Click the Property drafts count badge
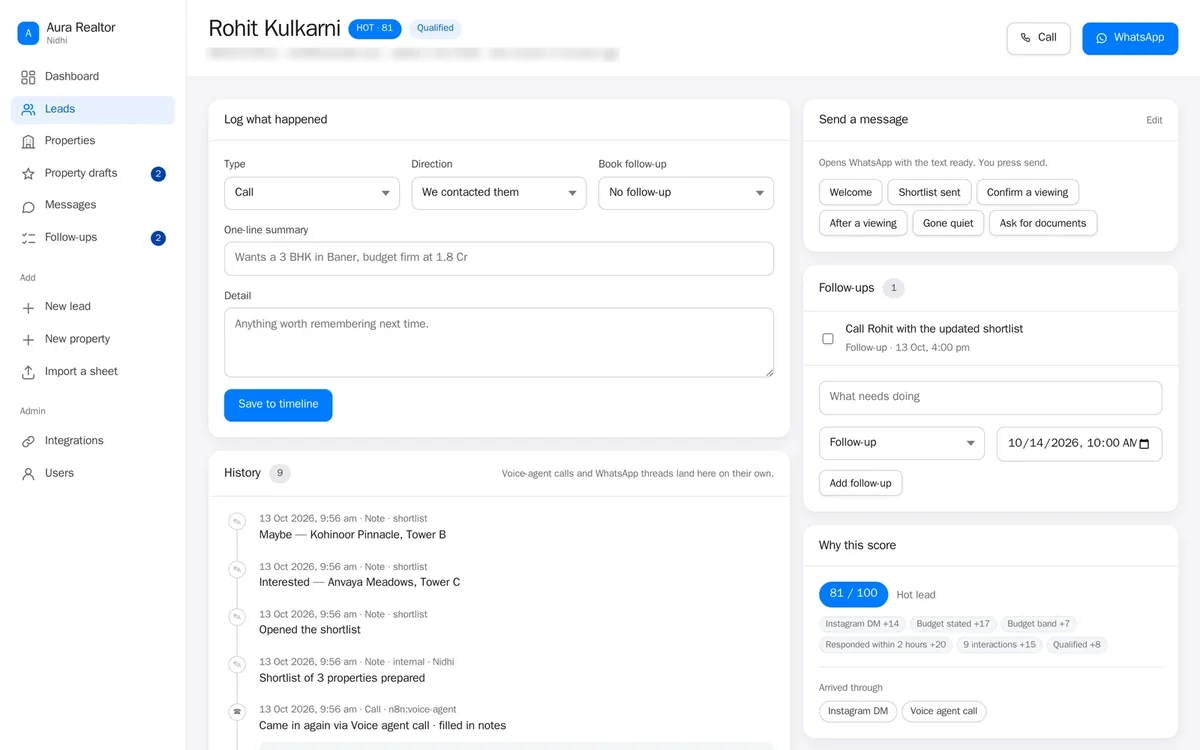The width and height of the screenshot is (1200, 750). pyautogui.click(x=158, y=174)
